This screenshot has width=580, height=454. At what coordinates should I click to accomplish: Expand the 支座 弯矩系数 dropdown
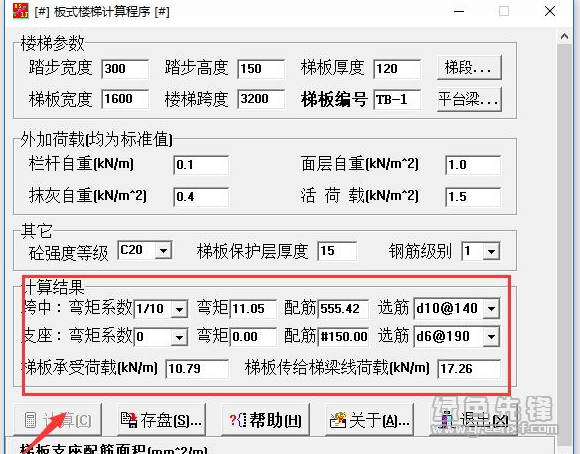point(179,337)
